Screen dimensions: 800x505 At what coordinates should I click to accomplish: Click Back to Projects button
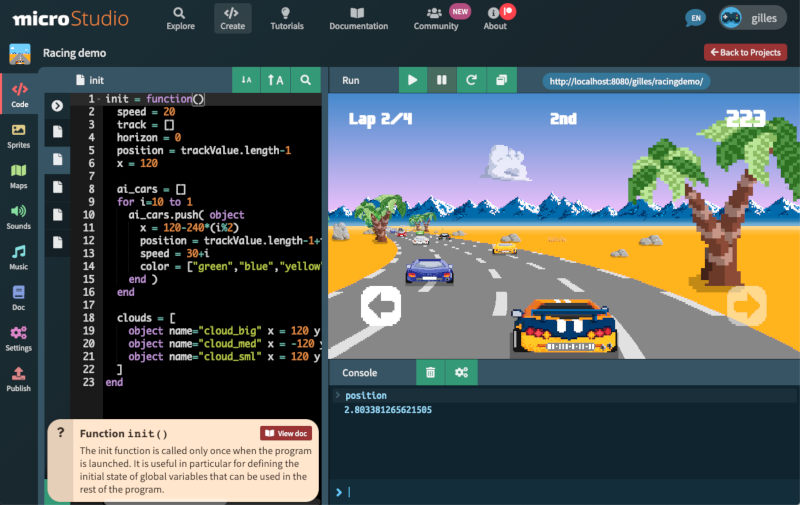coord(745,52)
